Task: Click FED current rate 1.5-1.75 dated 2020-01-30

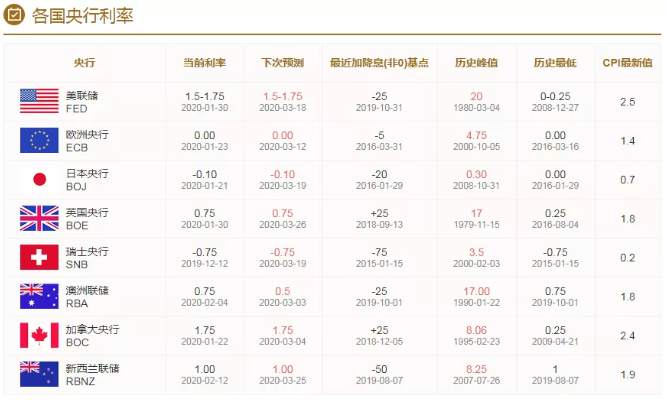Action: coord(204,101)
